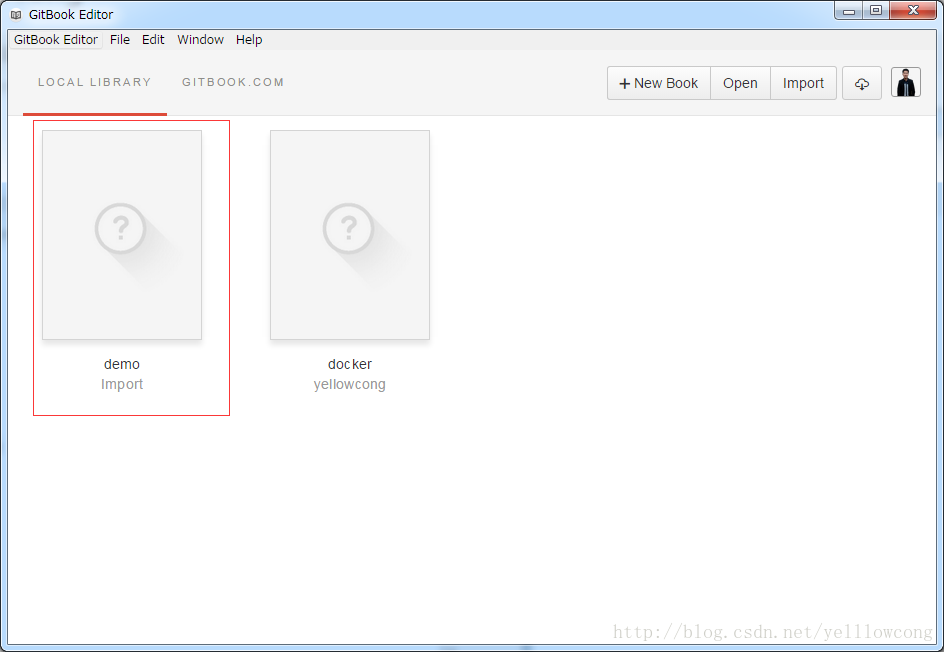Create a book with New Book button
944x652 pixels.
tap(659, 83)
